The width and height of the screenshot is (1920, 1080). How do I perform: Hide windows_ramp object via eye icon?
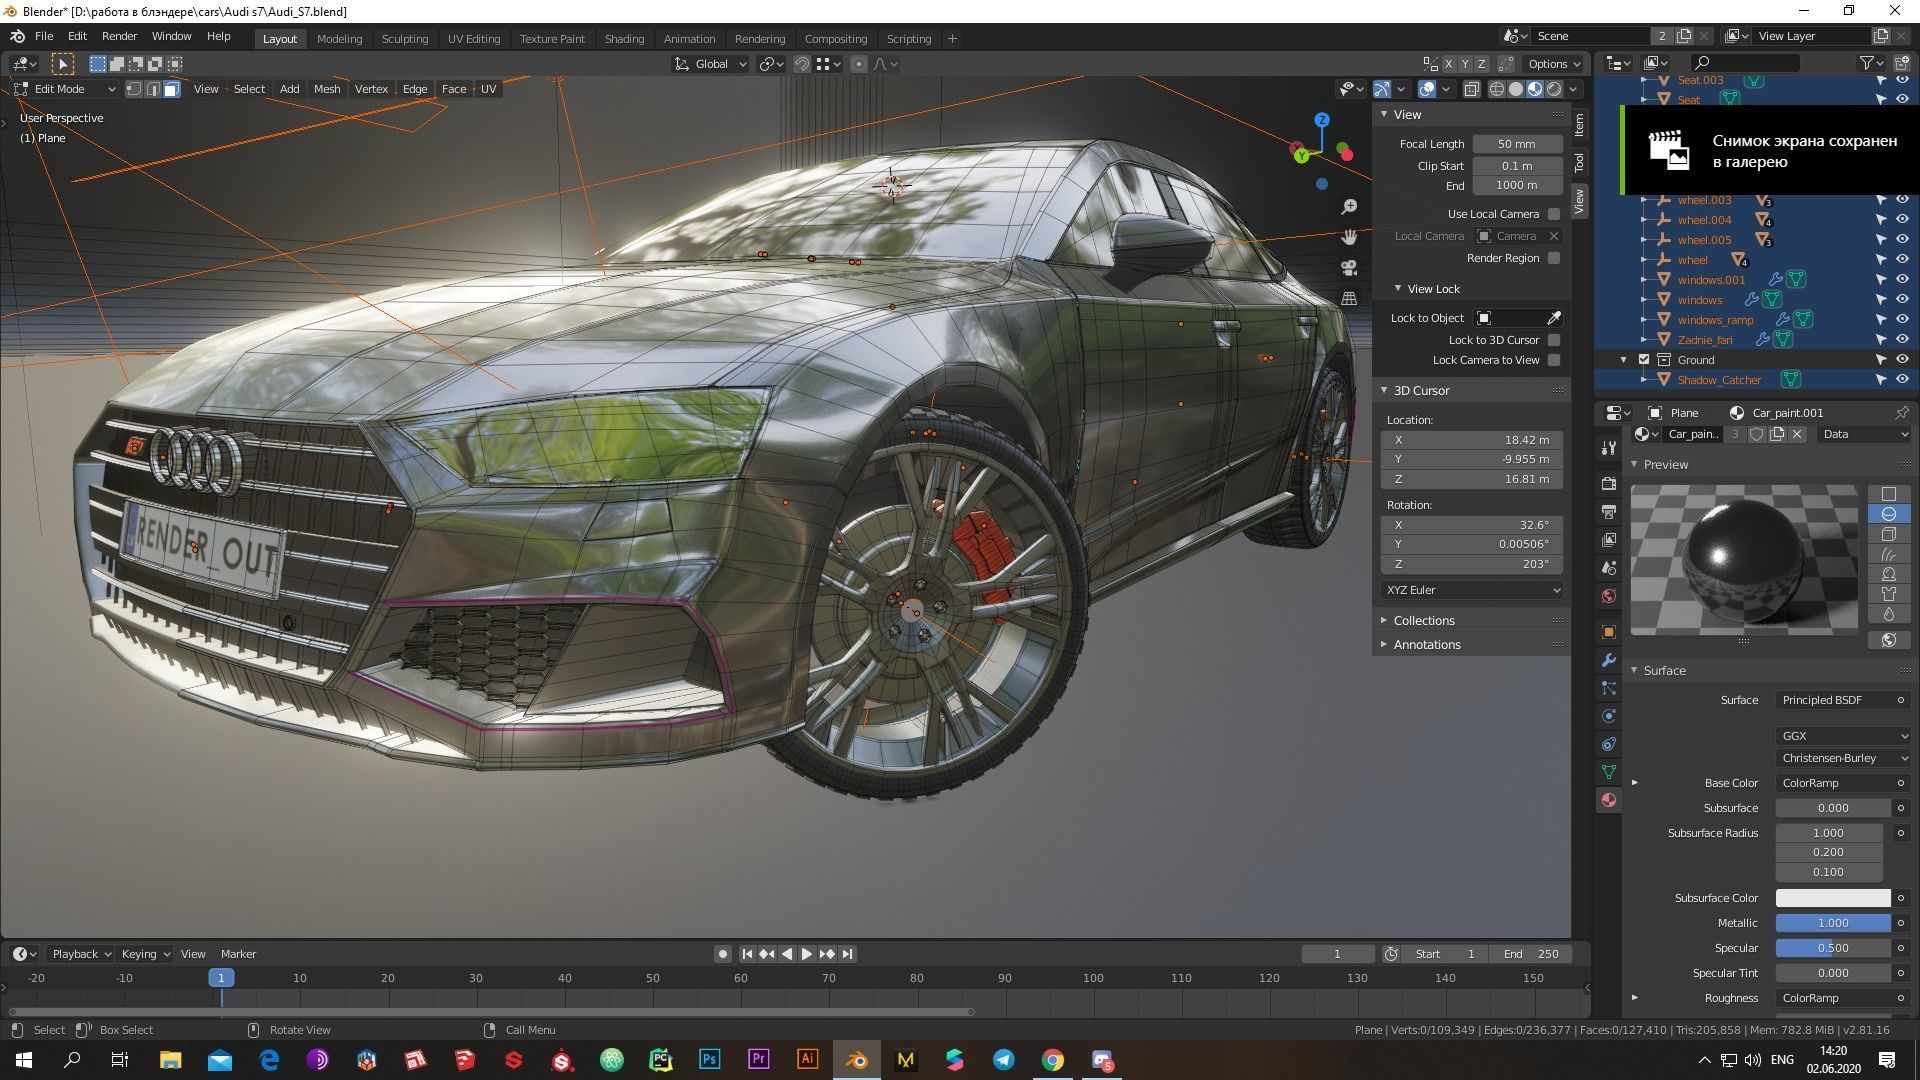click(x=1902, y=320)
